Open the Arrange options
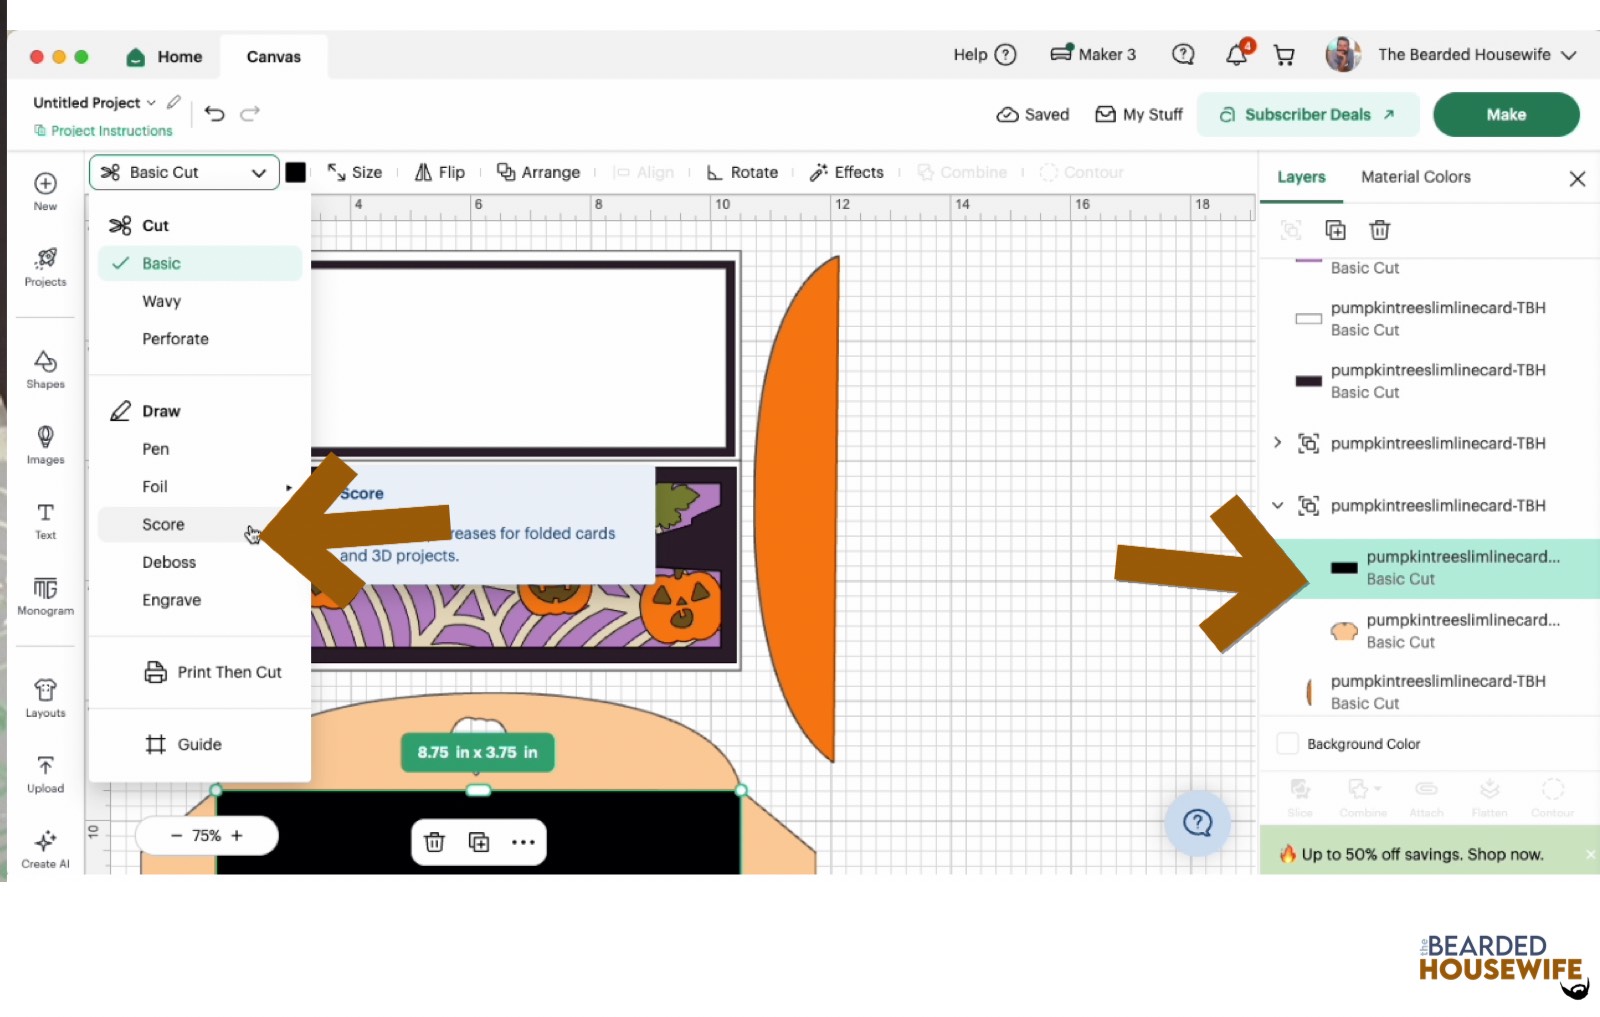 click(x=538, y=172)
